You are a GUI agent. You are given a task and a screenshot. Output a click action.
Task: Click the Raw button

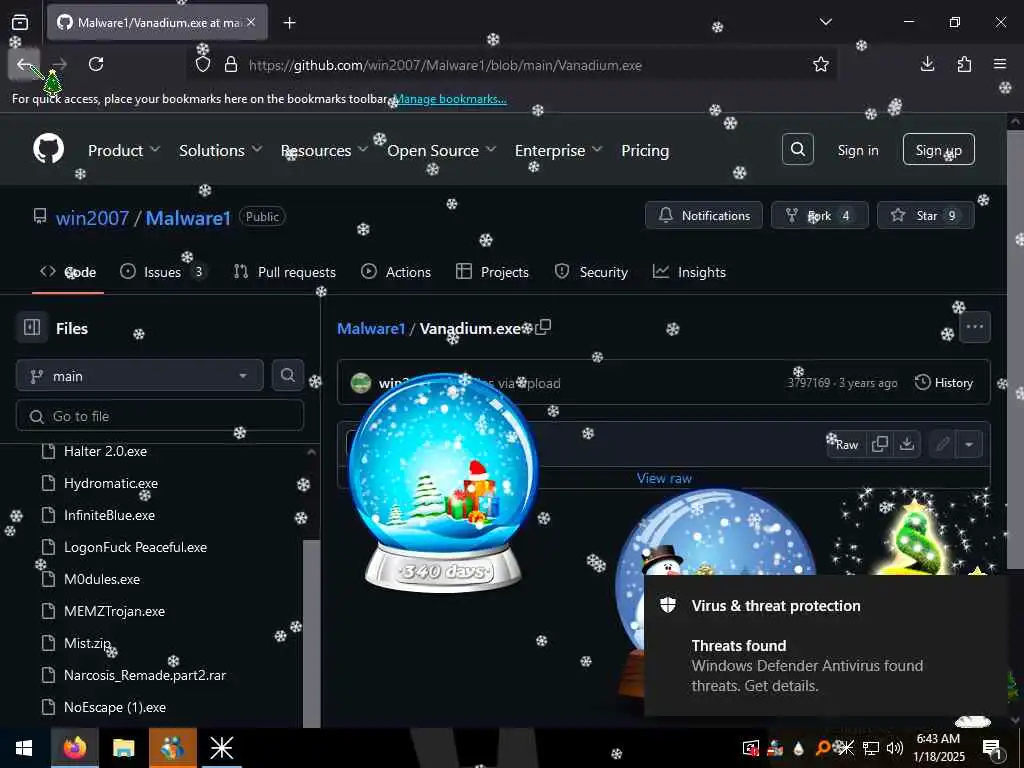point(846,445)
